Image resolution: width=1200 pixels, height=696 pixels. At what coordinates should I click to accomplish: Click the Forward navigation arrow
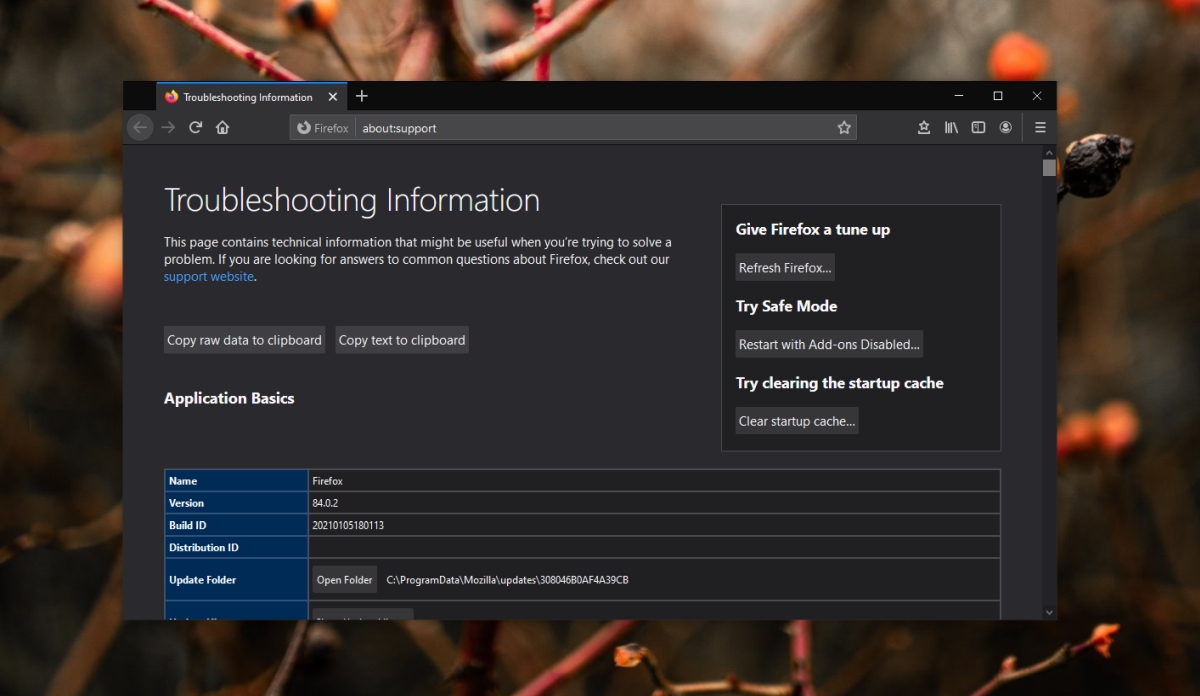click(168, 128)
